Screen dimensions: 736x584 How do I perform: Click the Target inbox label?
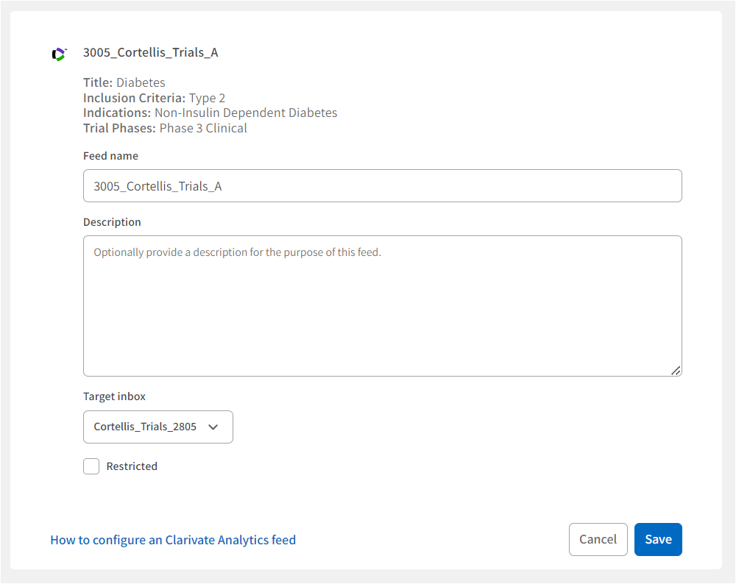click(x=114, y=396)
